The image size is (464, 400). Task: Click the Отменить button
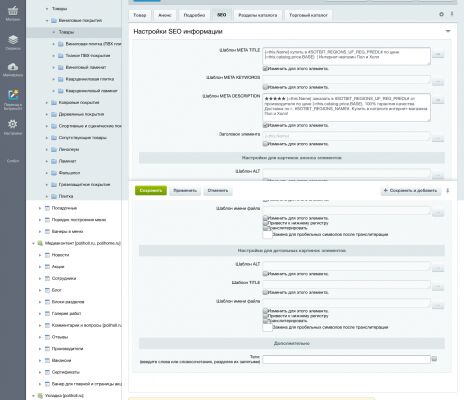click(218, 191)
